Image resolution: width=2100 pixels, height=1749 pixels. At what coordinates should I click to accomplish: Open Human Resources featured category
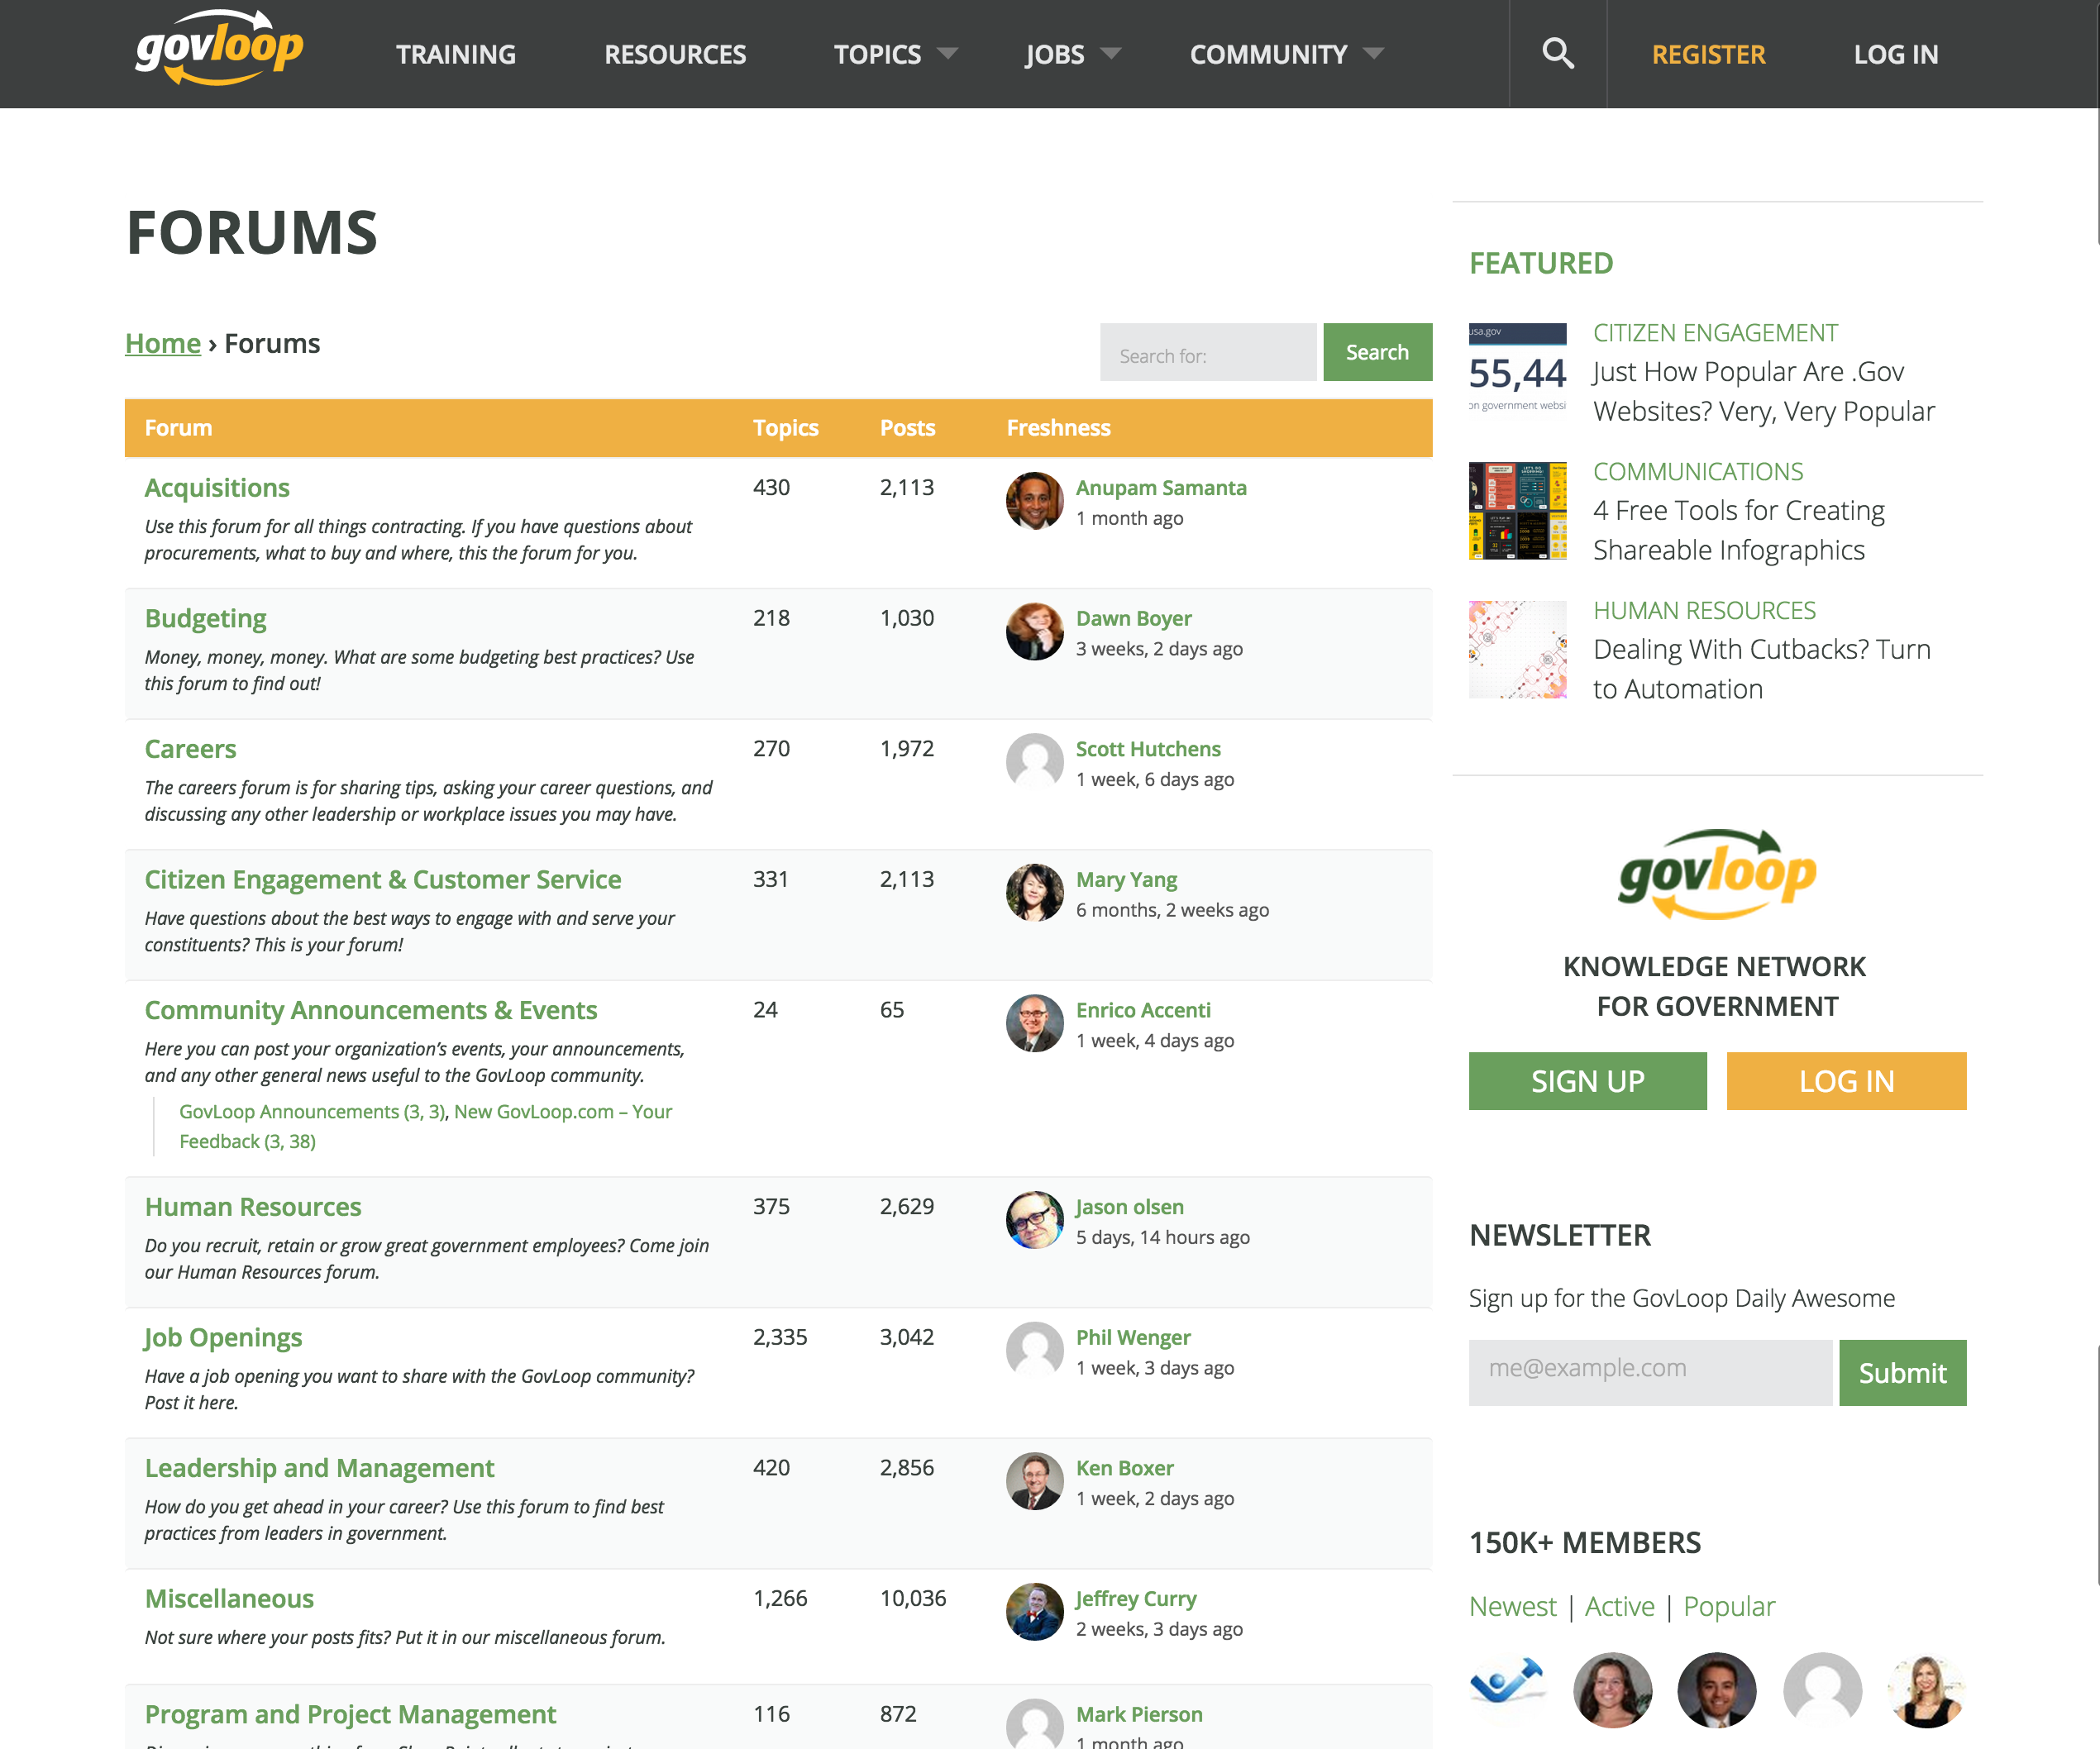(x=1704, y=611)
